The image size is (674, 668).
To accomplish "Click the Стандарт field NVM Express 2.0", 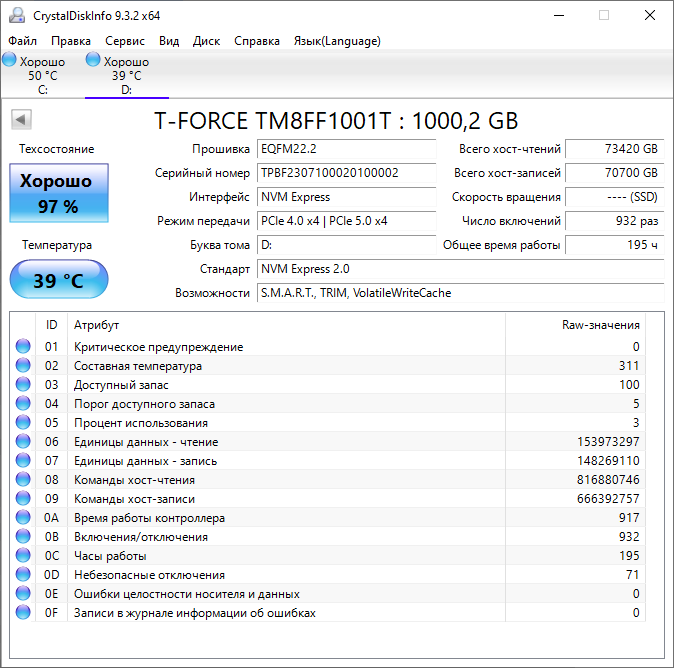I will point(461,269).
